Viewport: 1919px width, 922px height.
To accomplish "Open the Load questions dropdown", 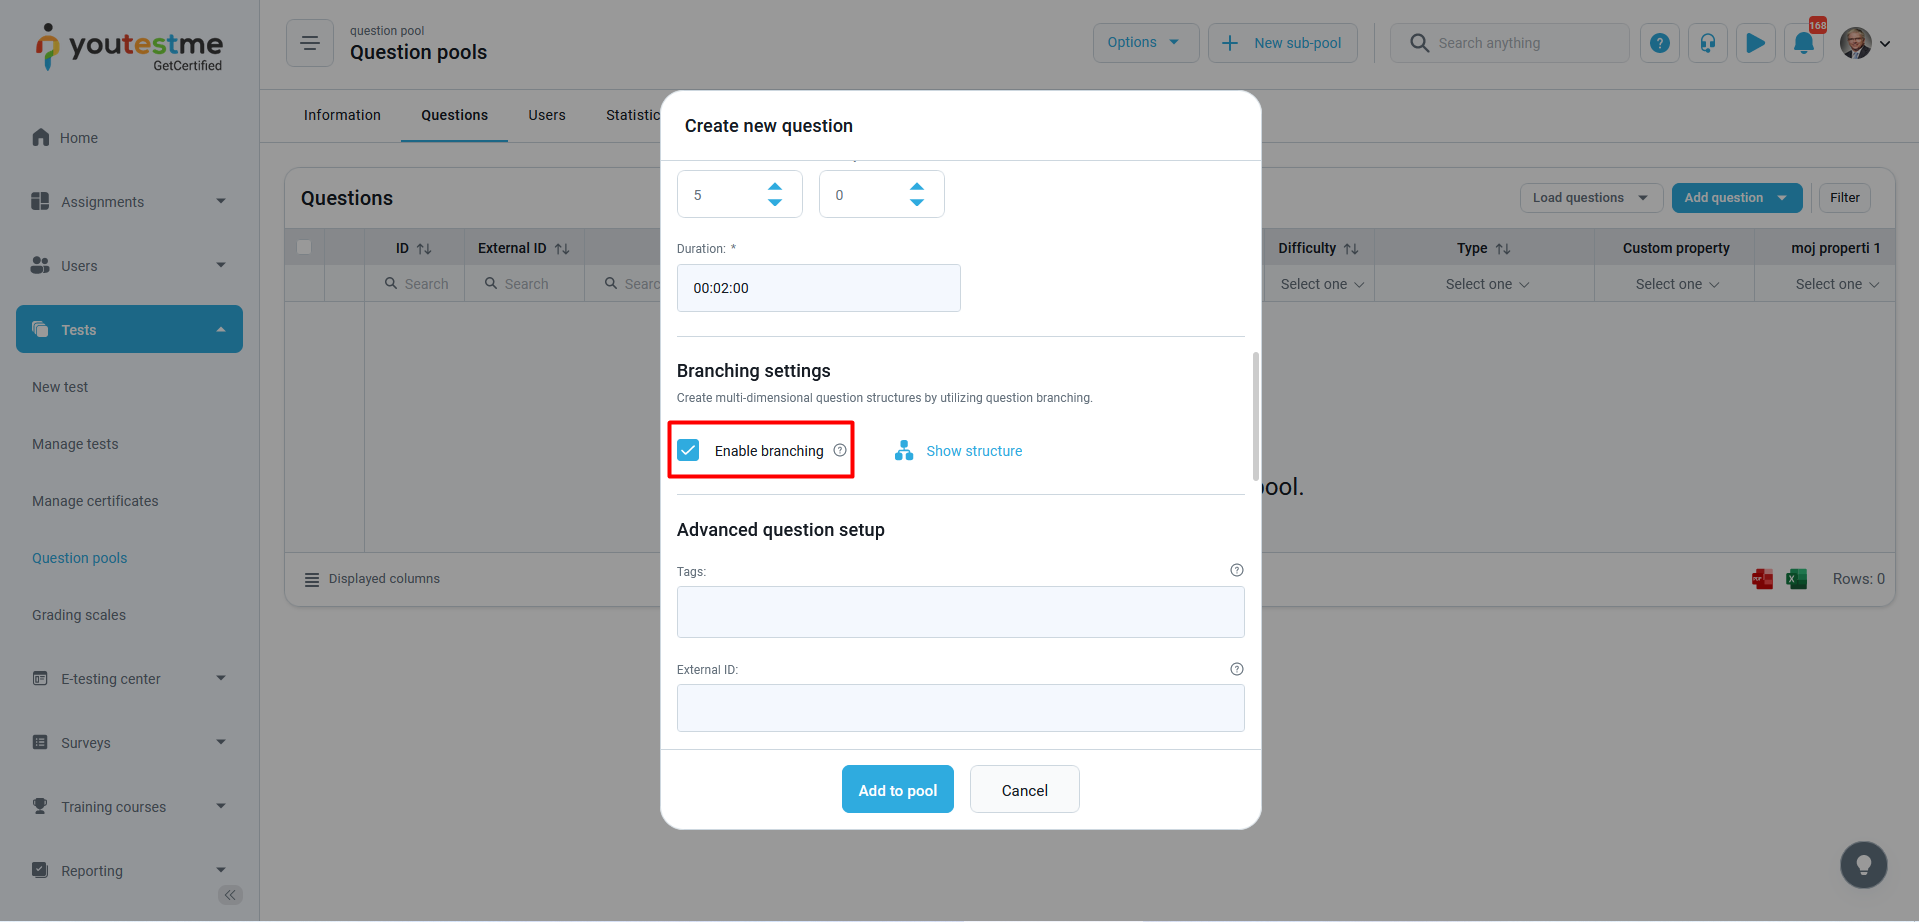I will [x=1590, y=198].
